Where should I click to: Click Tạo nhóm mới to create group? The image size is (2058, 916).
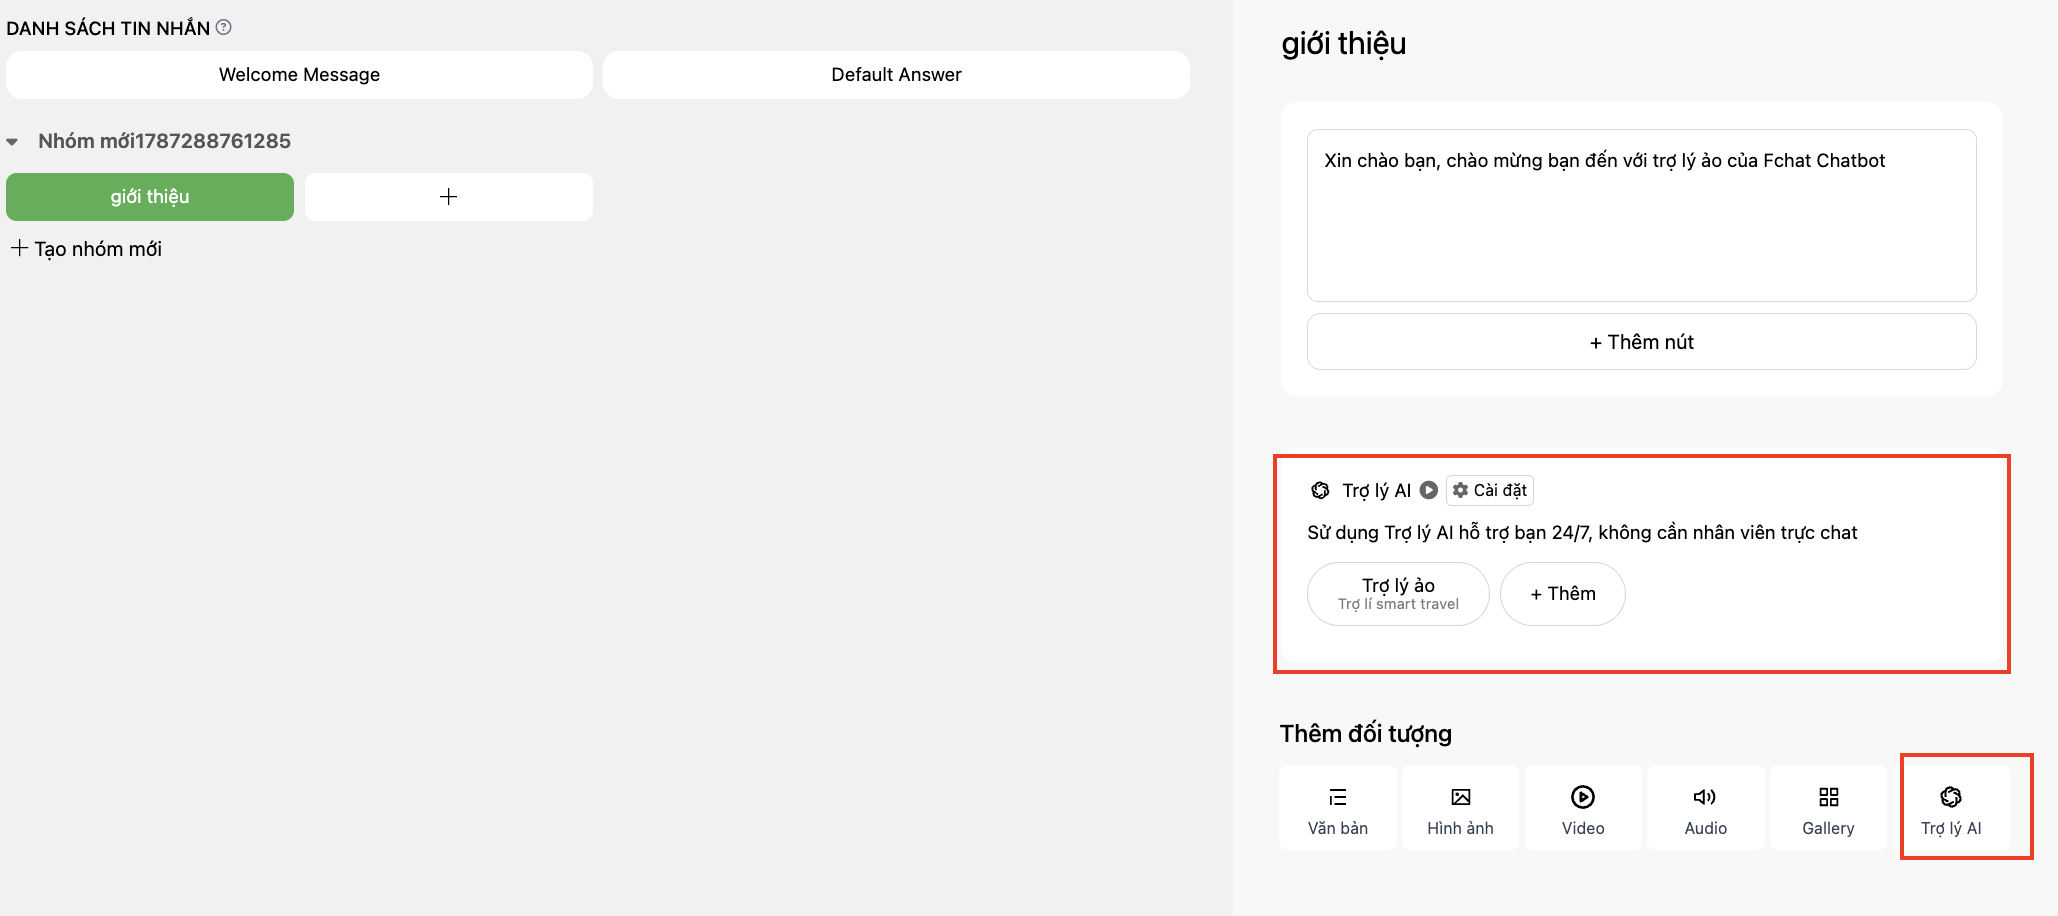point(86,249)
